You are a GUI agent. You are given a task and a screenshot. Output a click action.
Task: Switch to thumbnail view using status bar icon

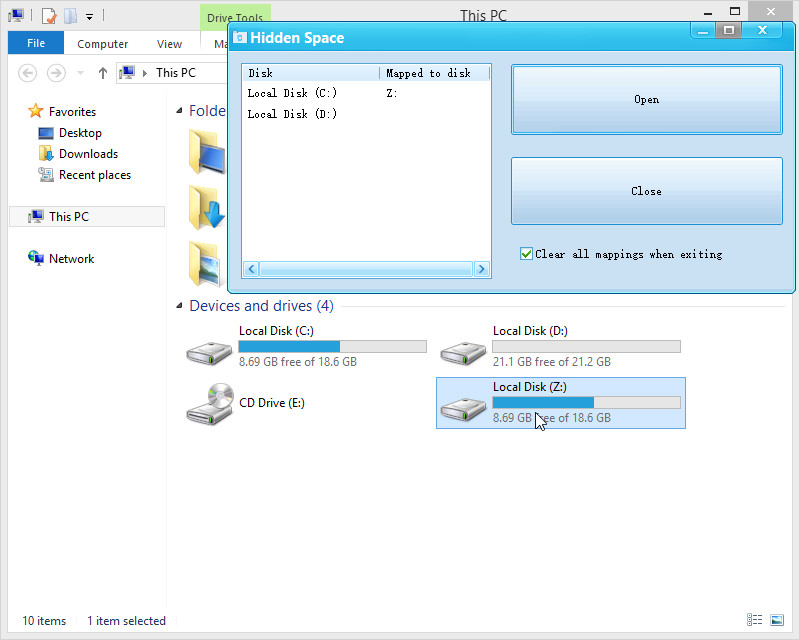[x=778, y=620]
